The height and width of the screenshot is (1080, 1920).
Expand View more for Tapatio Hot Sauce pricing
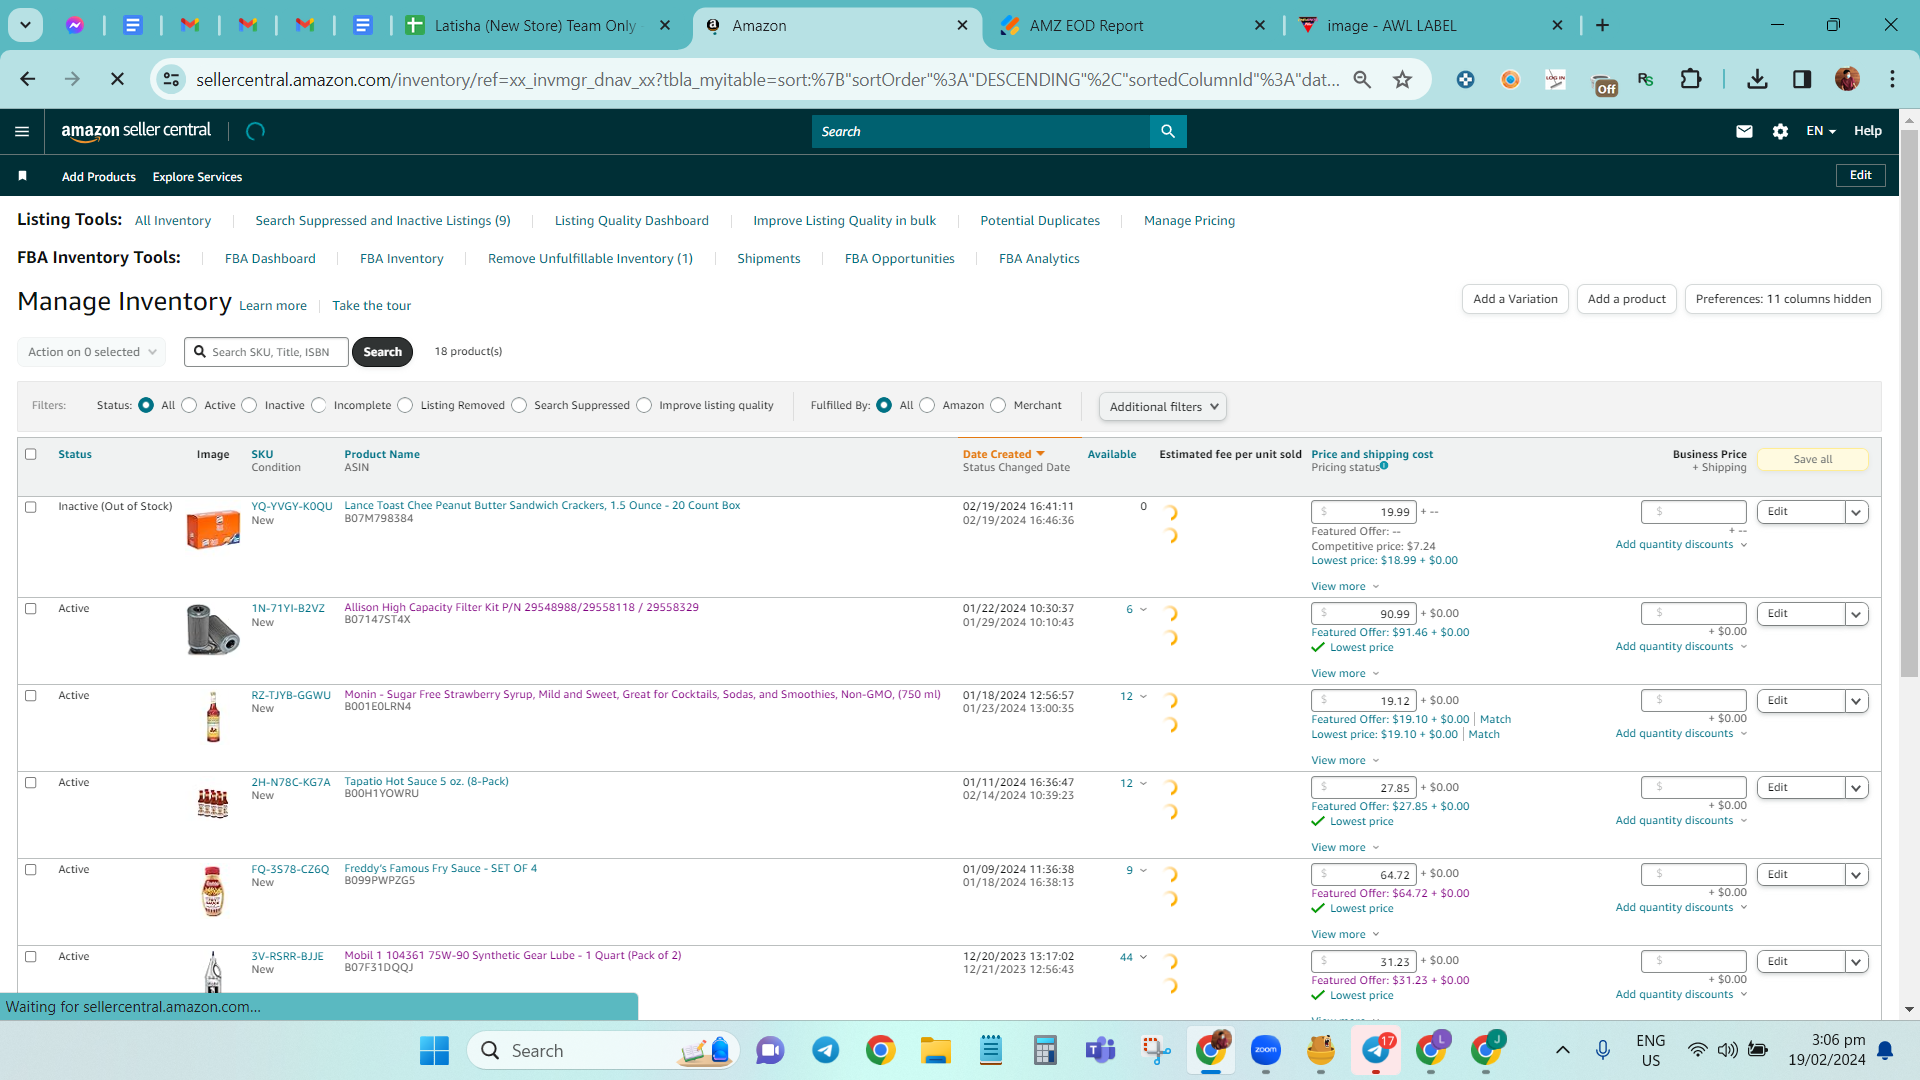1345,847
